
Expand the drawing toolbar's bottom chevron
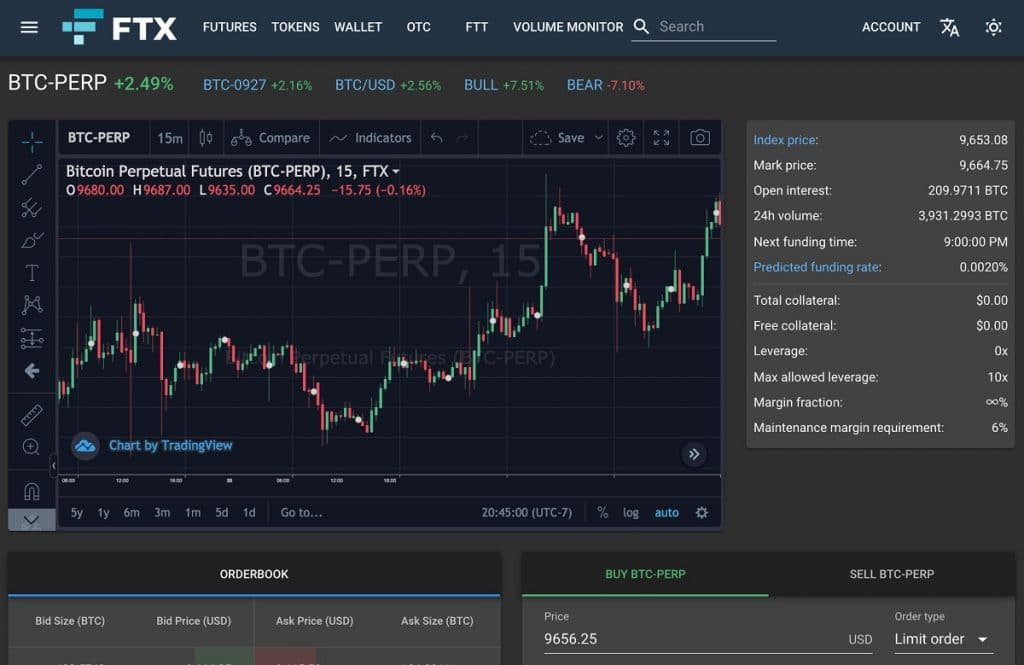tap(31, 520)
